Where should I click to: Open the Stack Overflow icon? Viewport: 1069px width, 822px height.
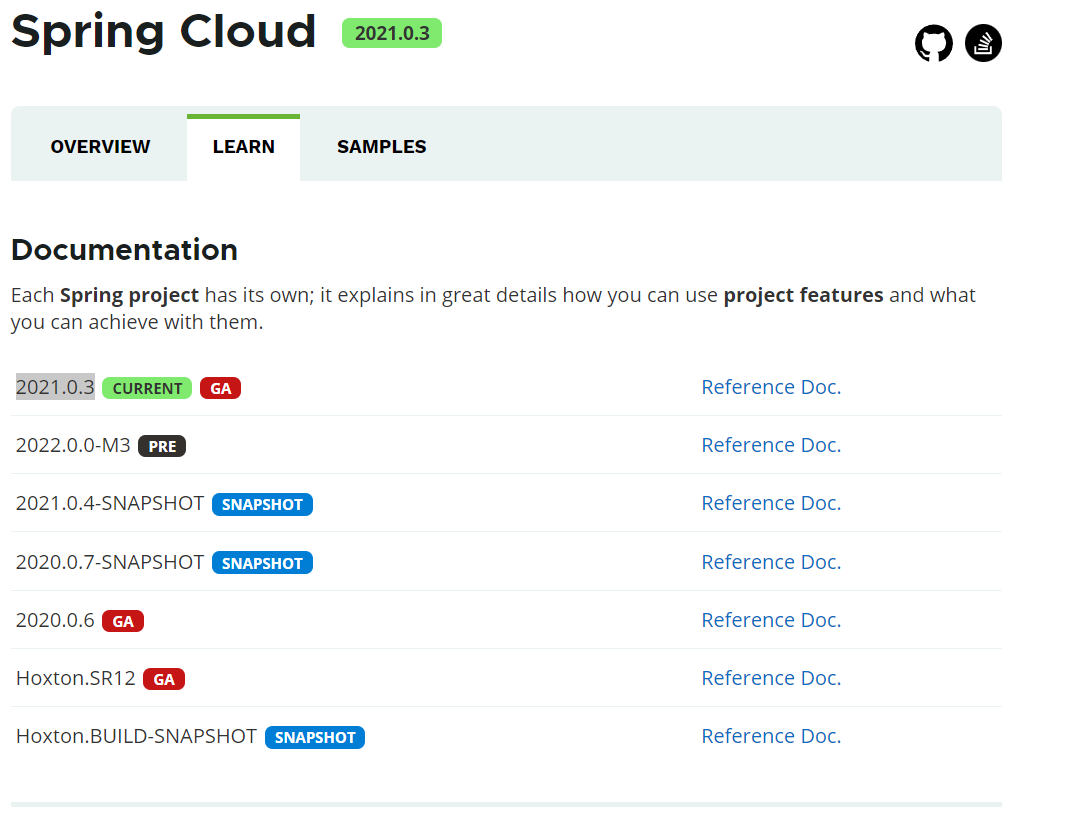(983, 43)
